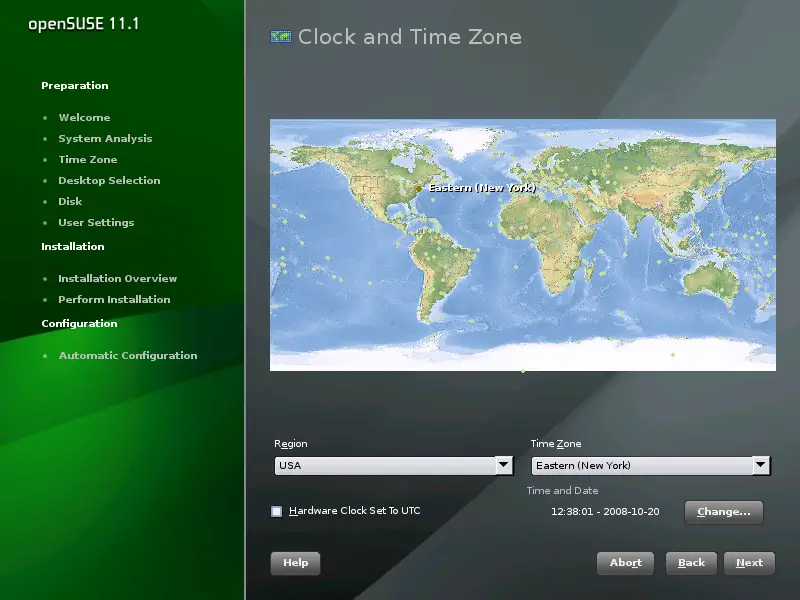
Task: Select Time Zone step in sidebar
Action: pyautogui.click(x=87, y=160)
